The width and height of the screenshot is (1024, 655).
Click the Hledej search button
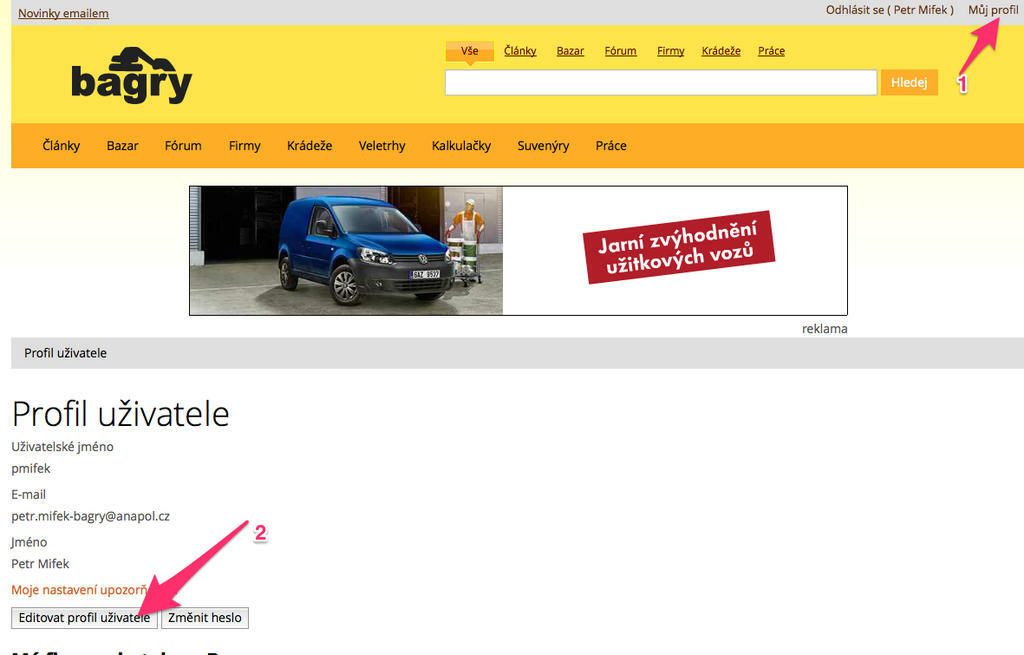point(909,82)
